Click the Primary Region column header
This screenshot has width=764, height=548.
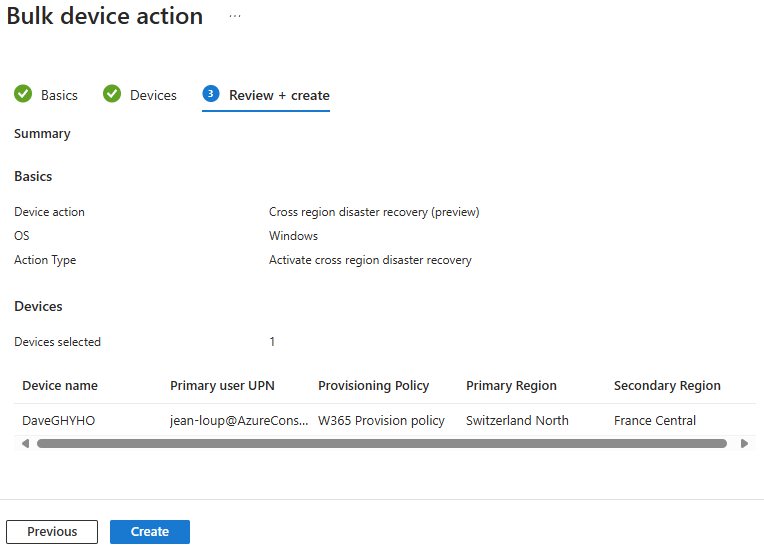[x=511, y=386]
